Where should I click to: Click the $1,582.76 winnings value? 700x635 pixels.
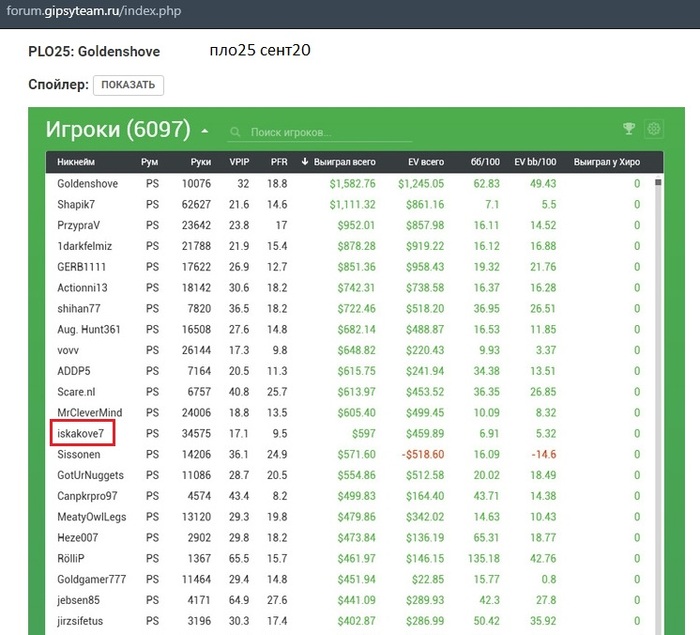click(353, 184)
